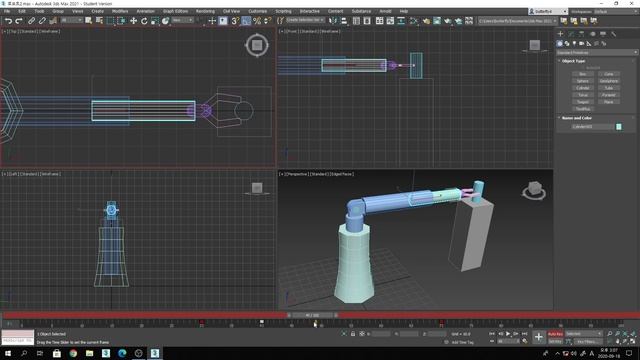Screen dimensions: 640x360
Task: Open the Rendering menu
Action: 205,11
